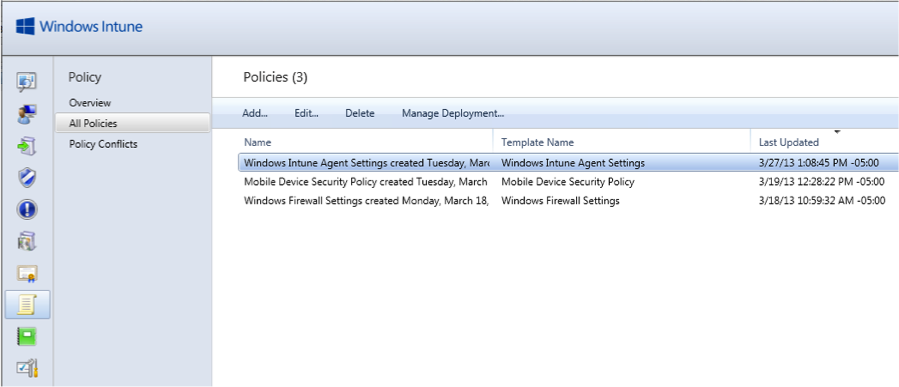Open the Licenses certificate icon
The width and height of the screenshot is (899, 387).
coord(27,274)
